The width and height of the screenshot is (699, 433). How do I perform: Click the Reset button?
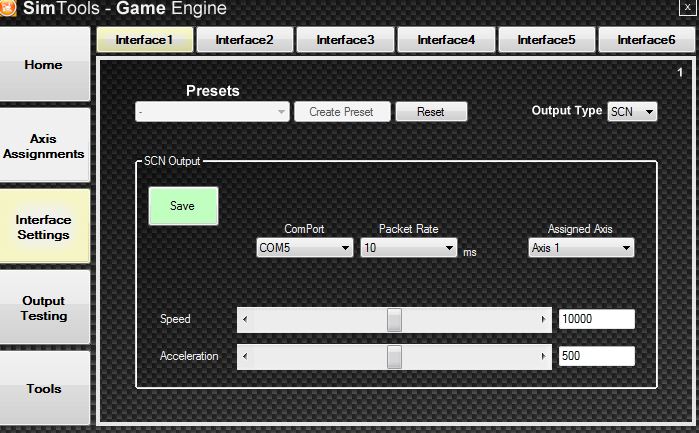(x=431, y=111)
